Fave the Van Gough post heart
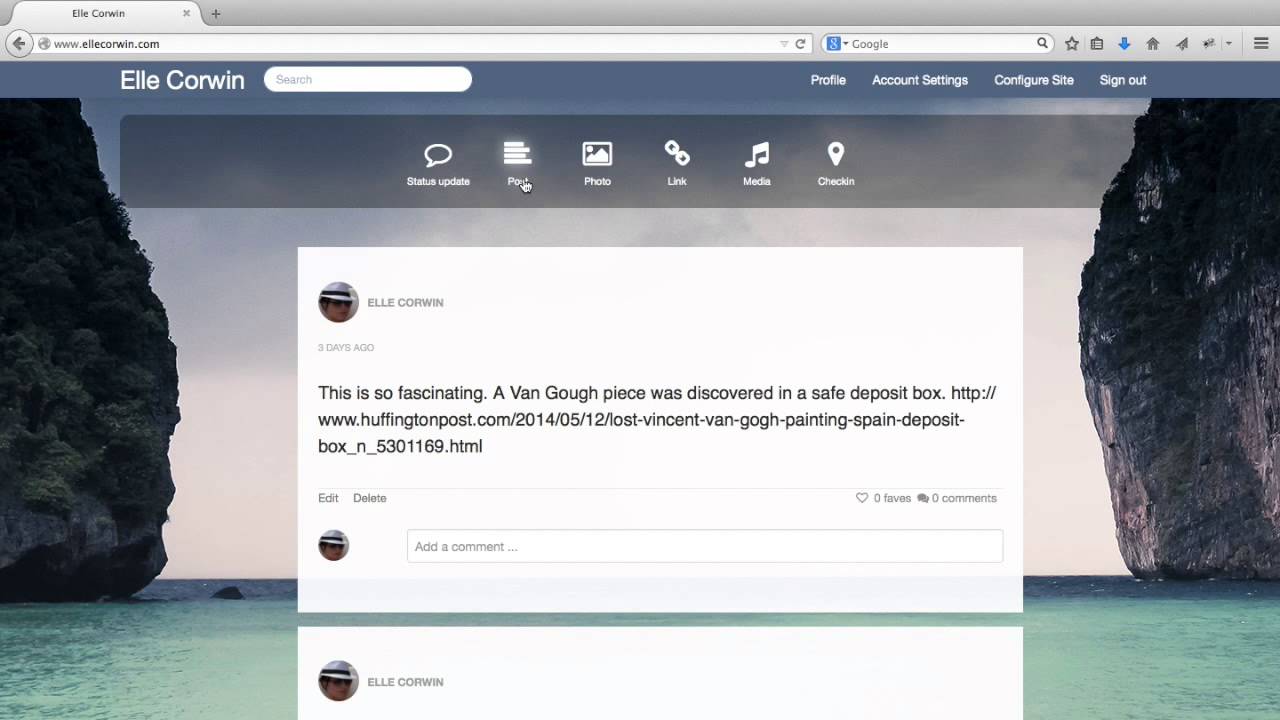The height and width of the screenshot is (720, 1280). (x=862, y=498)
